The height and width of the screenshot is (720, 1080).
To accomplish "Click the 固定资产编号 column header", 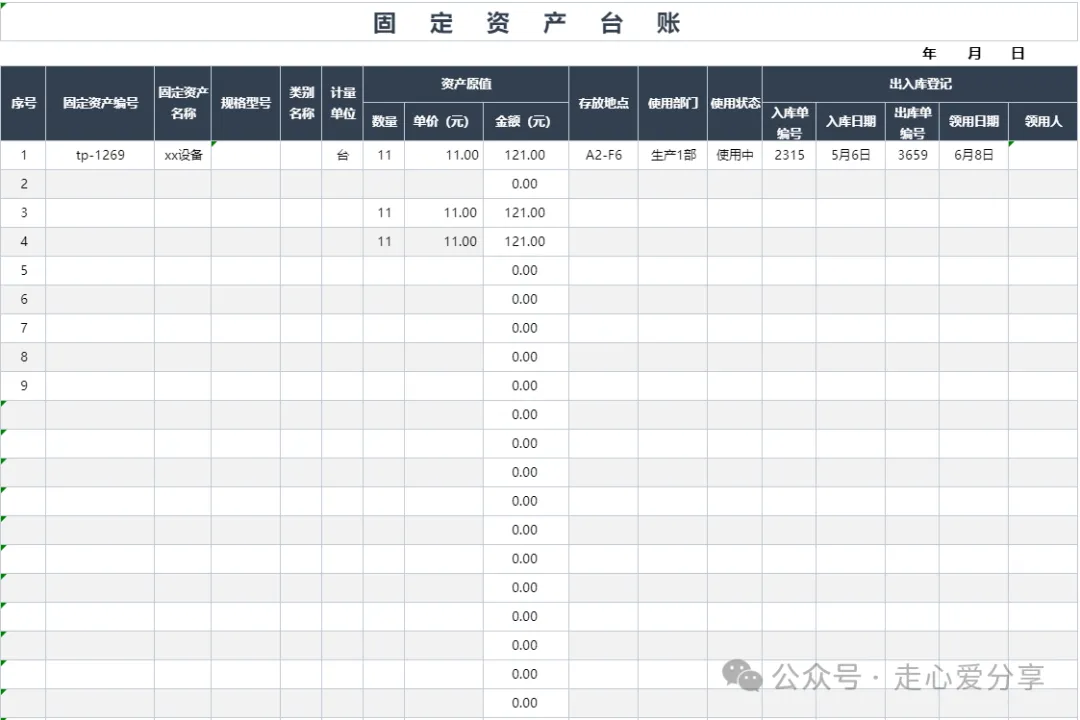I will click(101, 103).
